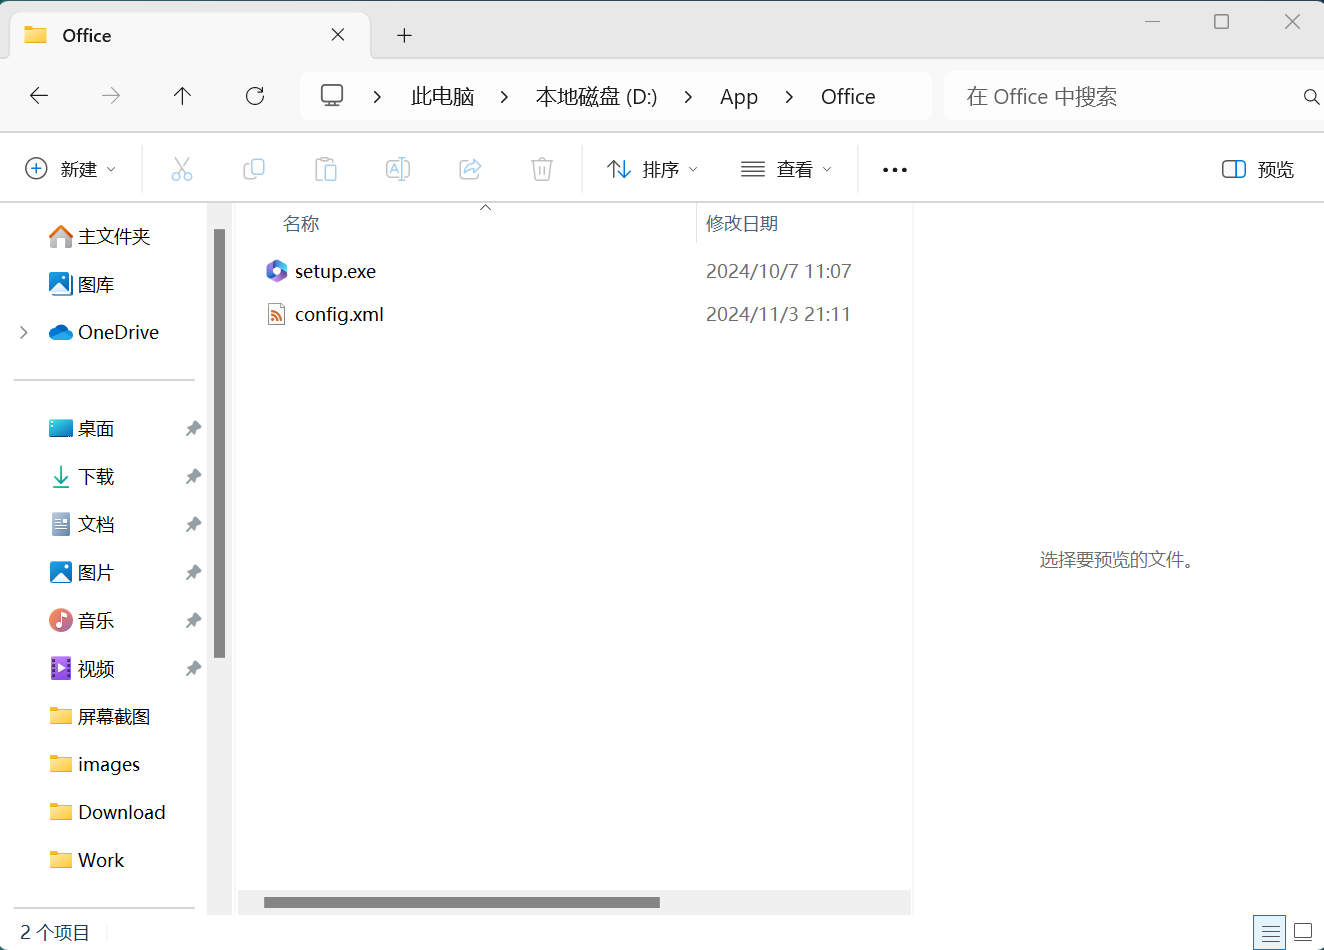The image size is (1324, 950).
Task: Select the Office tab
Action: click(190, 36)
